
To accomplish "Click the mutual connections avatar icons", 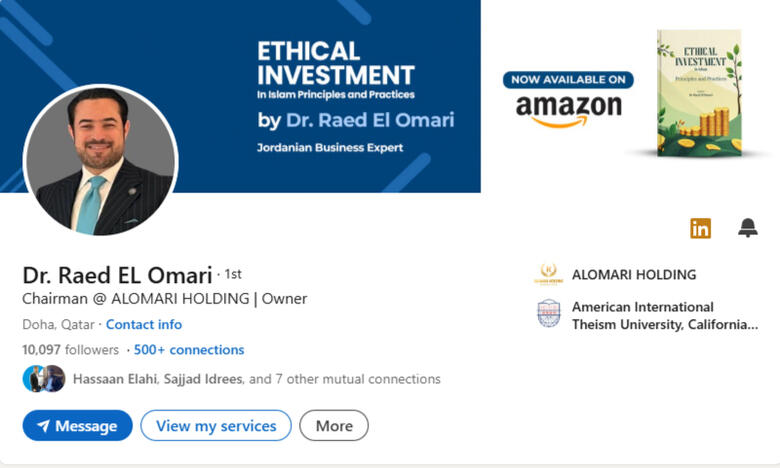I will (43, 379).
